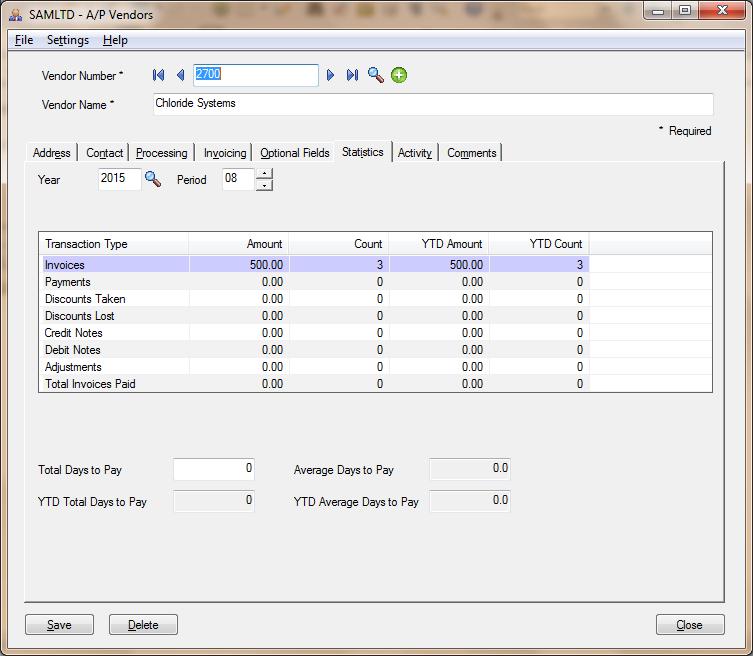Click the Transaction Type column header

coord(114,243)
